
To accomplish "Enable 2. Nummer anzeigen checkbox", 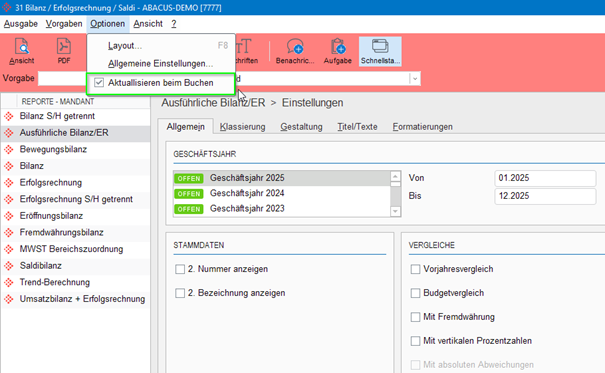I will click(x=180, y=269).
